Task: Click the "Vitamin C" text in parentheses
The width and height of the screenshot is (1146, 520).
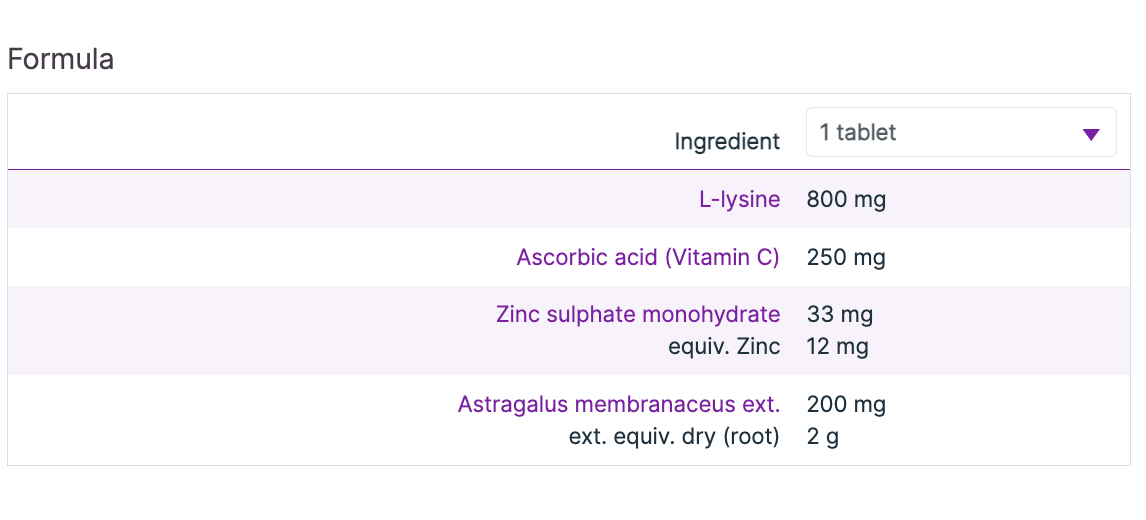Action: (722, 257)
